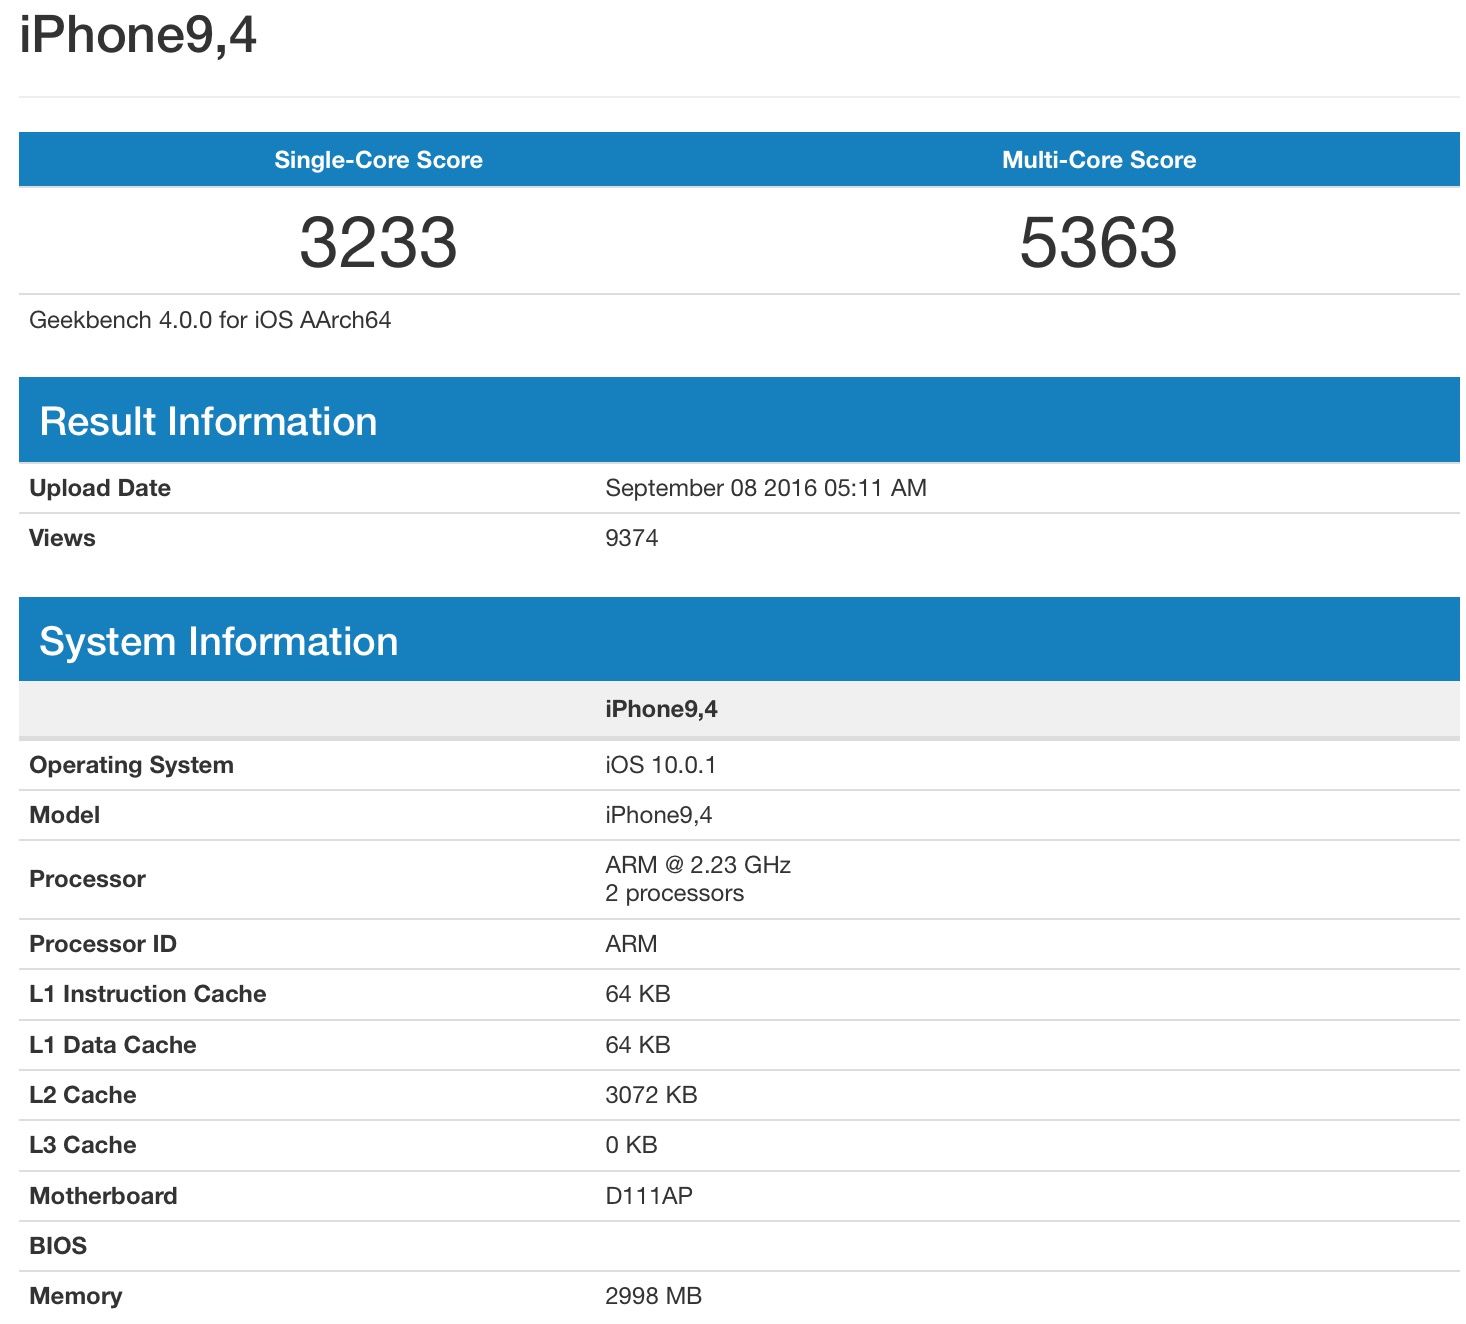
Task: Select the Multi-Core Score header
Action: click(x=1098, y=159)
